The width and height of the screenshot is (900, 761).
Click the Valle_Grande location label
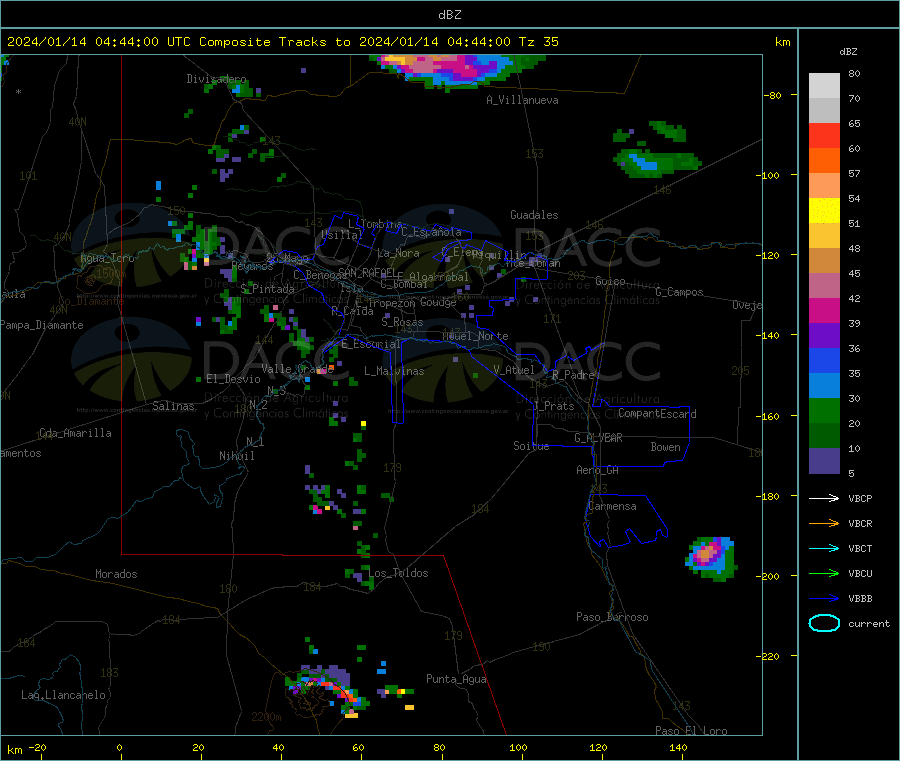point(297,368)
